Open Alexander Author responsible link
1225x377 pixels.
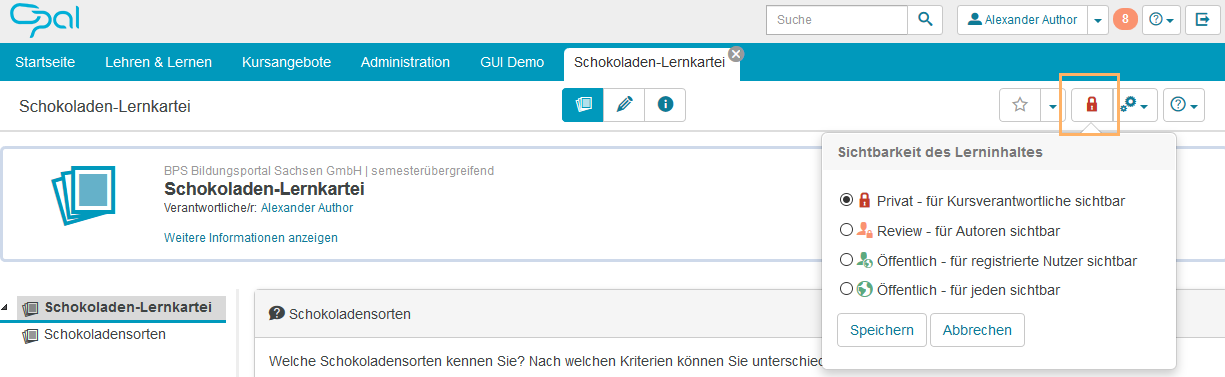click(x=307, y=208)
